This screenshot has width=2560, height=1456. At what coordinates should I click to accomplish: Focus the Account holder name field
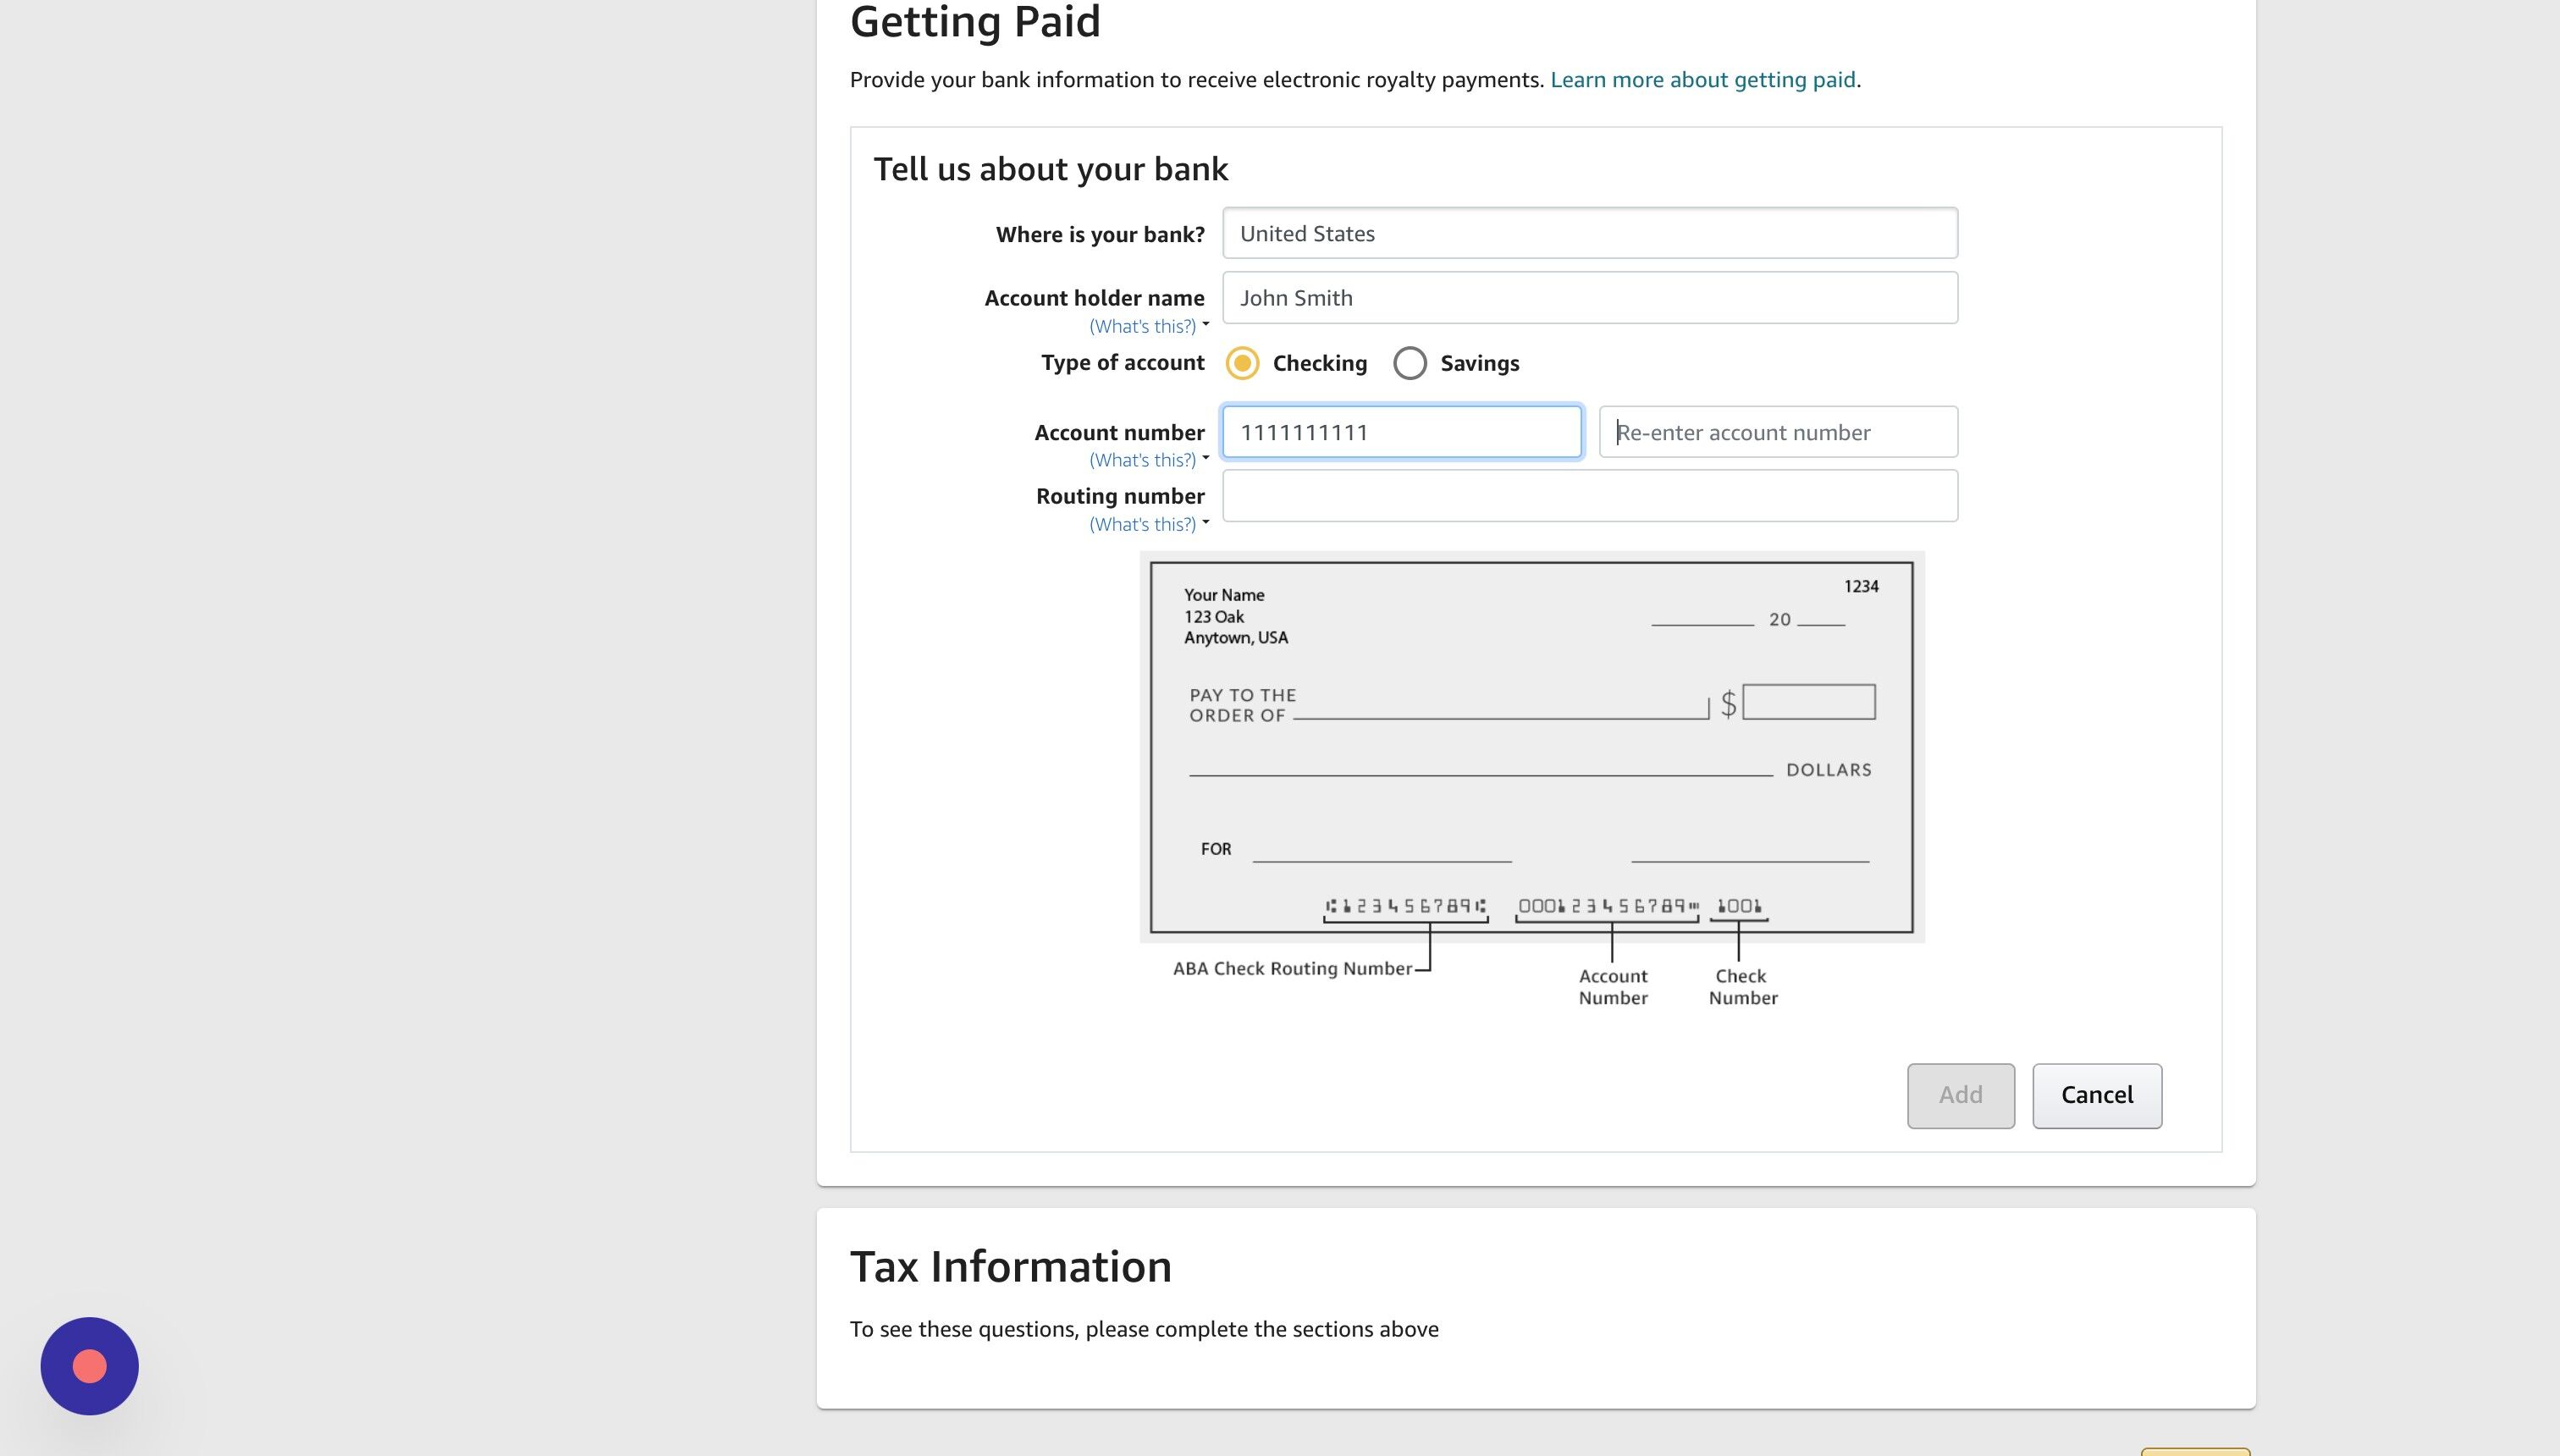coord(1590,298)
